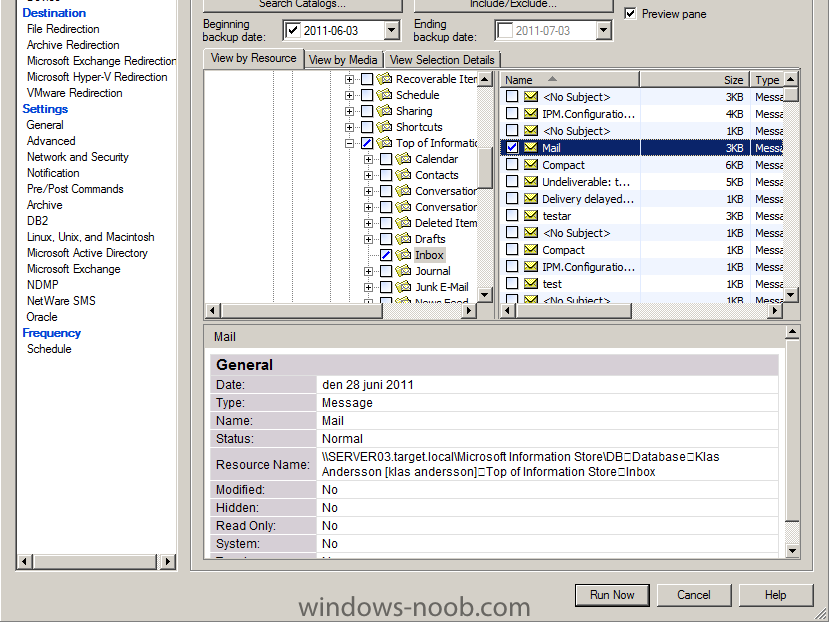The image size is (829, 622).
Task: Select the Pre/Post Commands entry
Action: [x=75, y=189]
